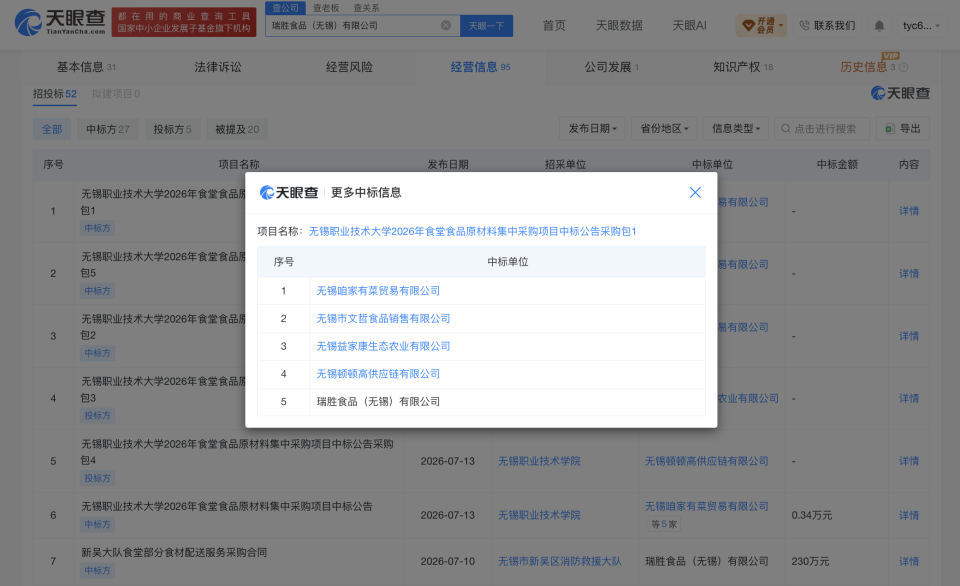The width and height of the screenshot is (960, 586).
Task: Open the 基本信息 section tab
Action: coord(86,67)
